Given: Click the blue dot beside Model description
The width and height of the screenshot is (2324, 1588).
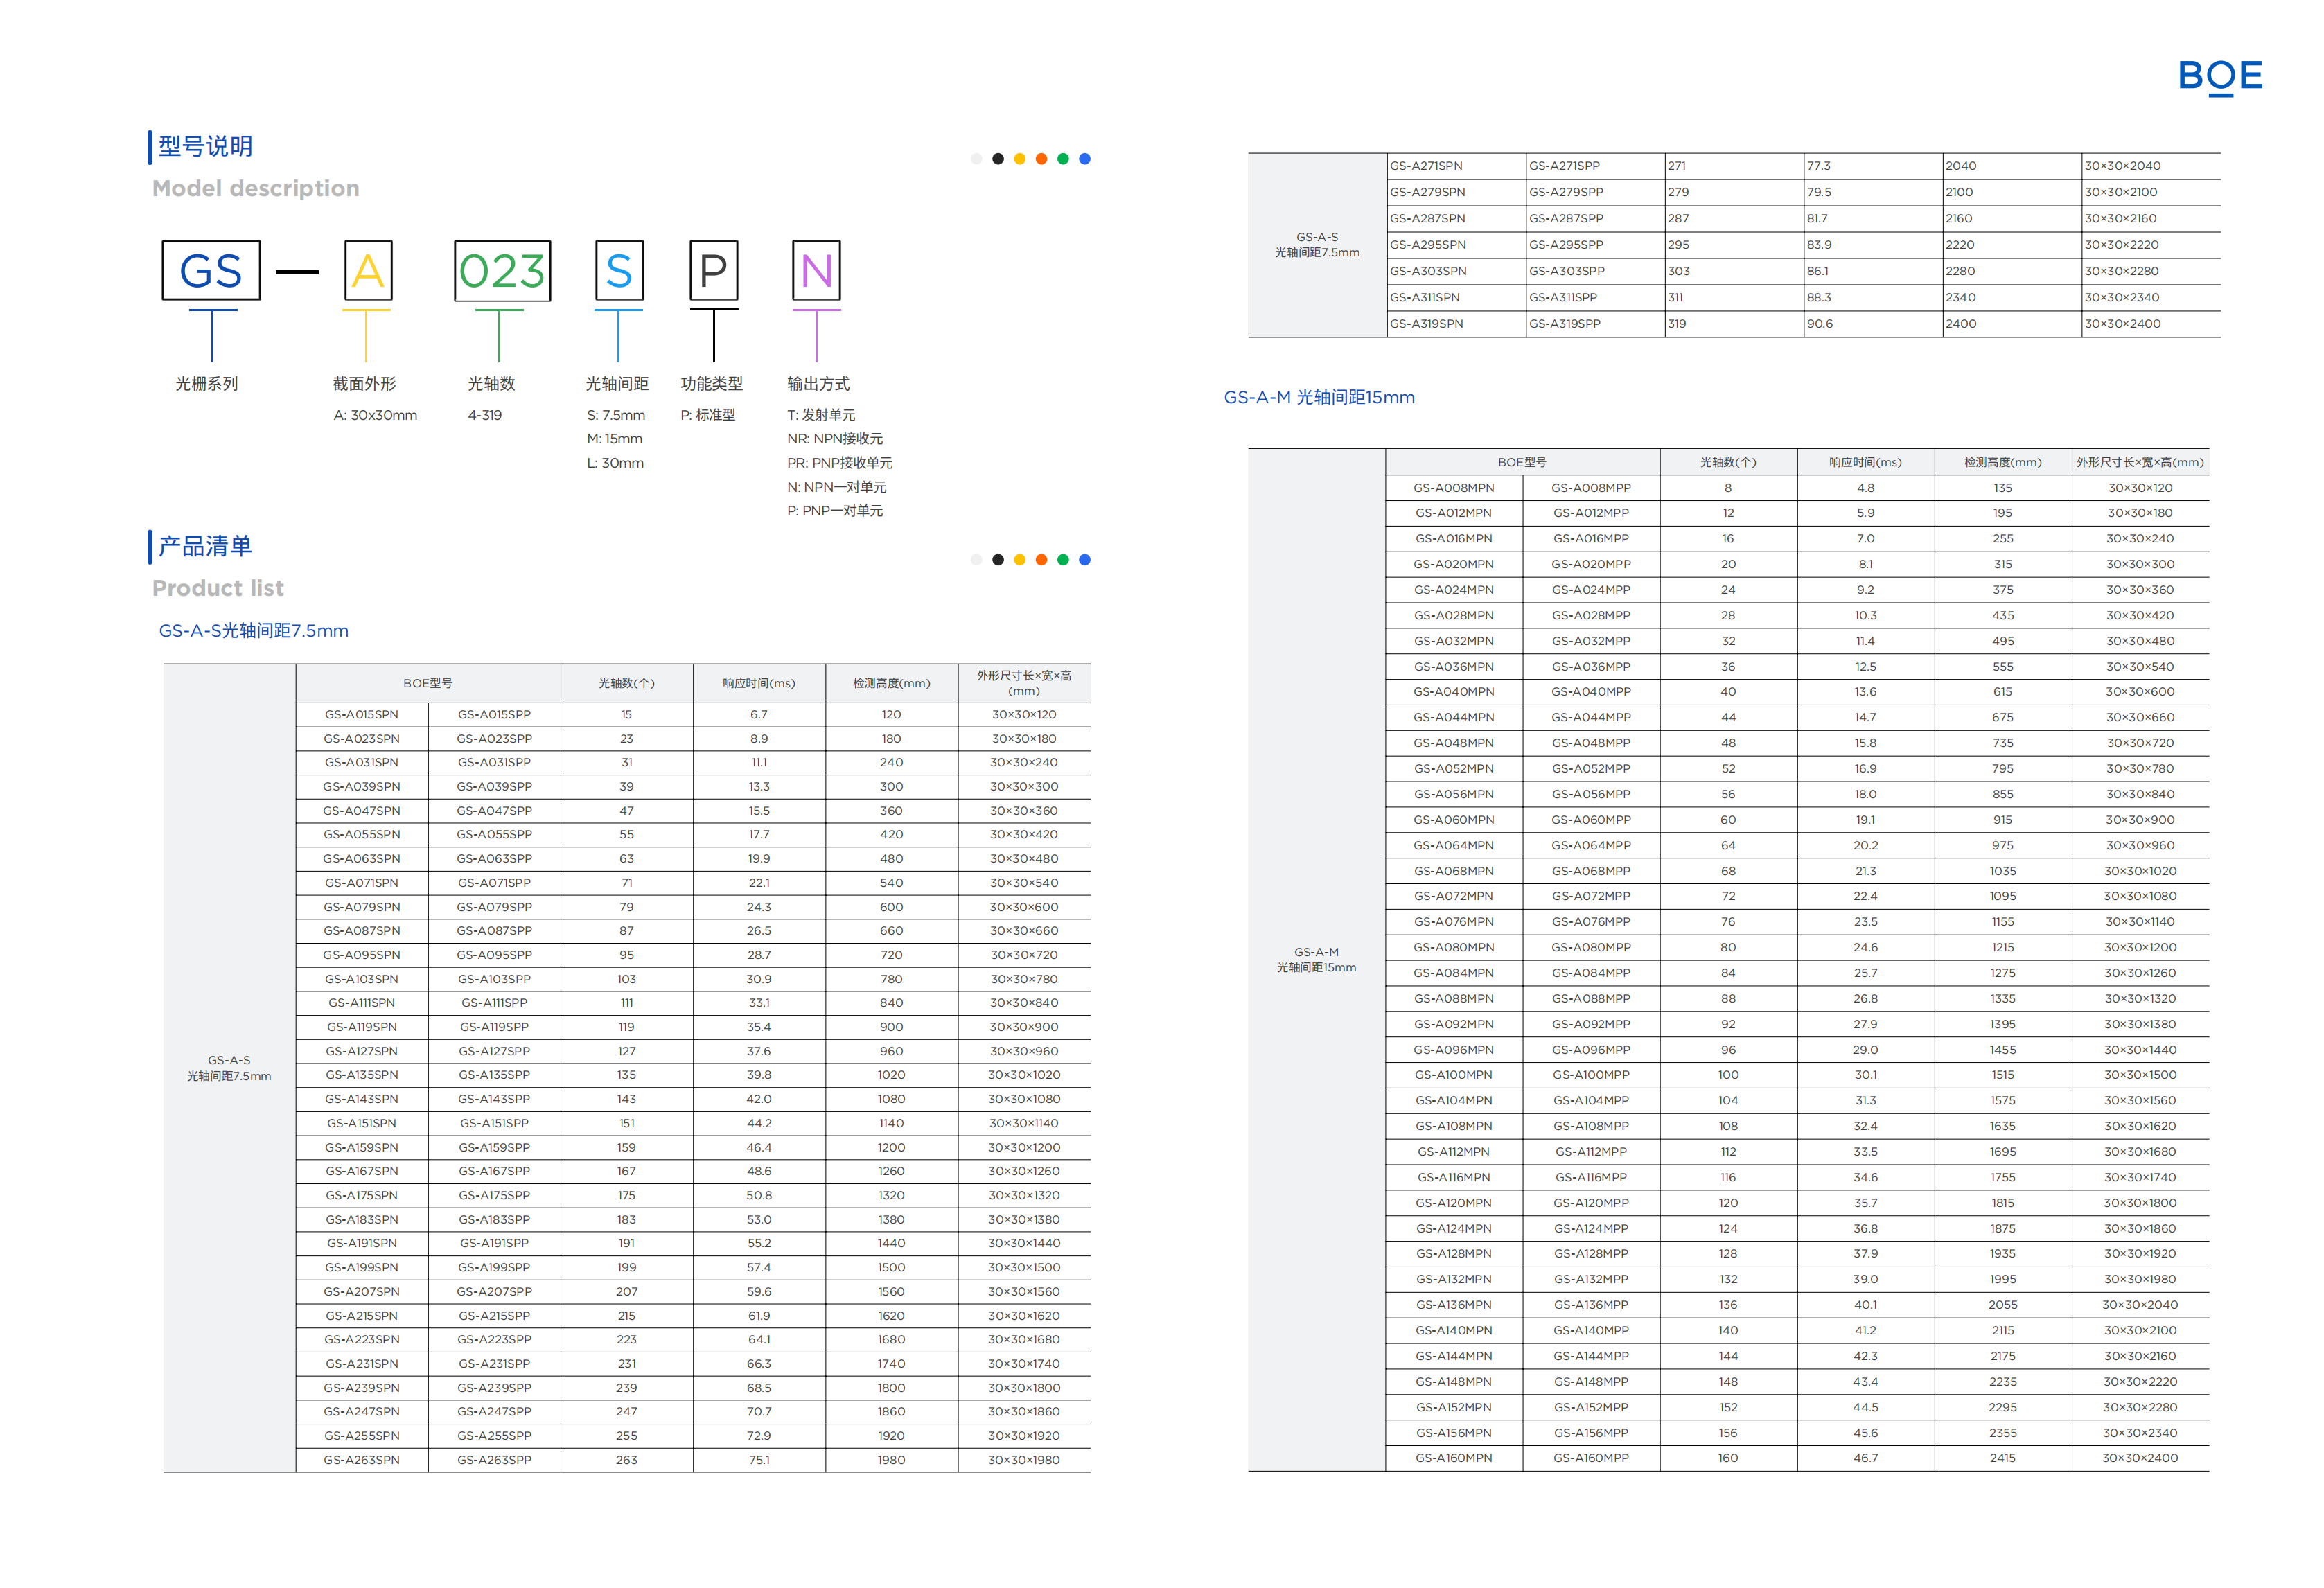Looking at the screenshot, I should click(x=1084, y=159).
